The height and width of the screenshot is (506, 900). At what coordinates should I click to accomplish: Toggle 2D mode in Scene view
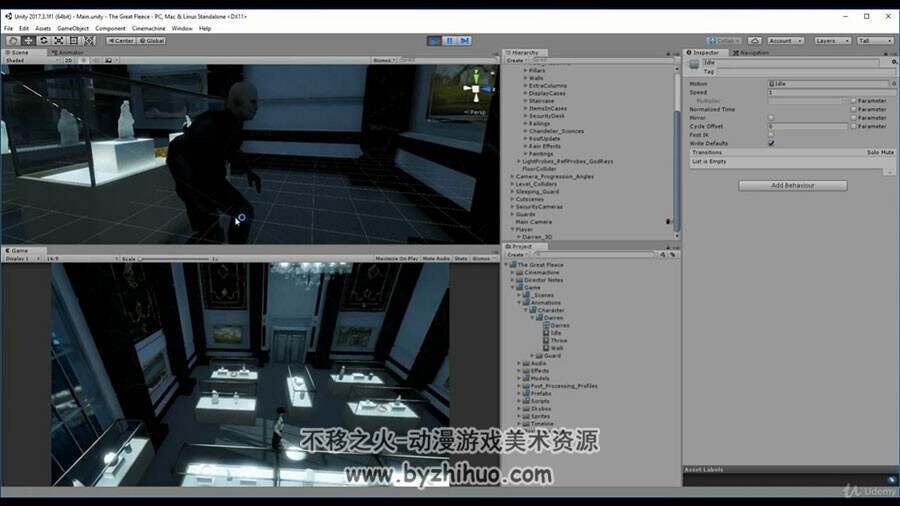tap(68, 60)
